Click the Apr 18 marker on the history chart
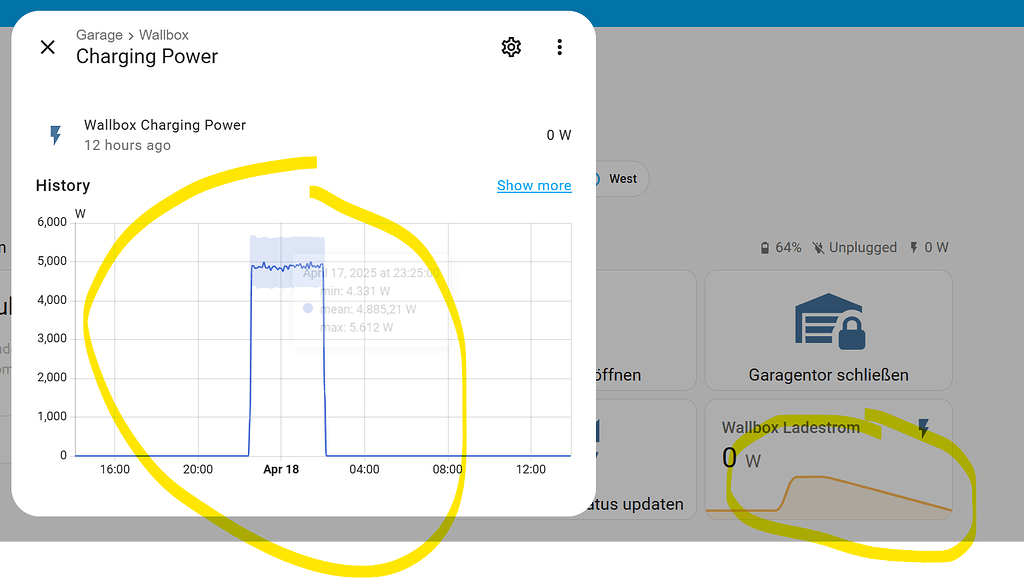Viewport: 1024px width, 578px height. coord(281,469)
